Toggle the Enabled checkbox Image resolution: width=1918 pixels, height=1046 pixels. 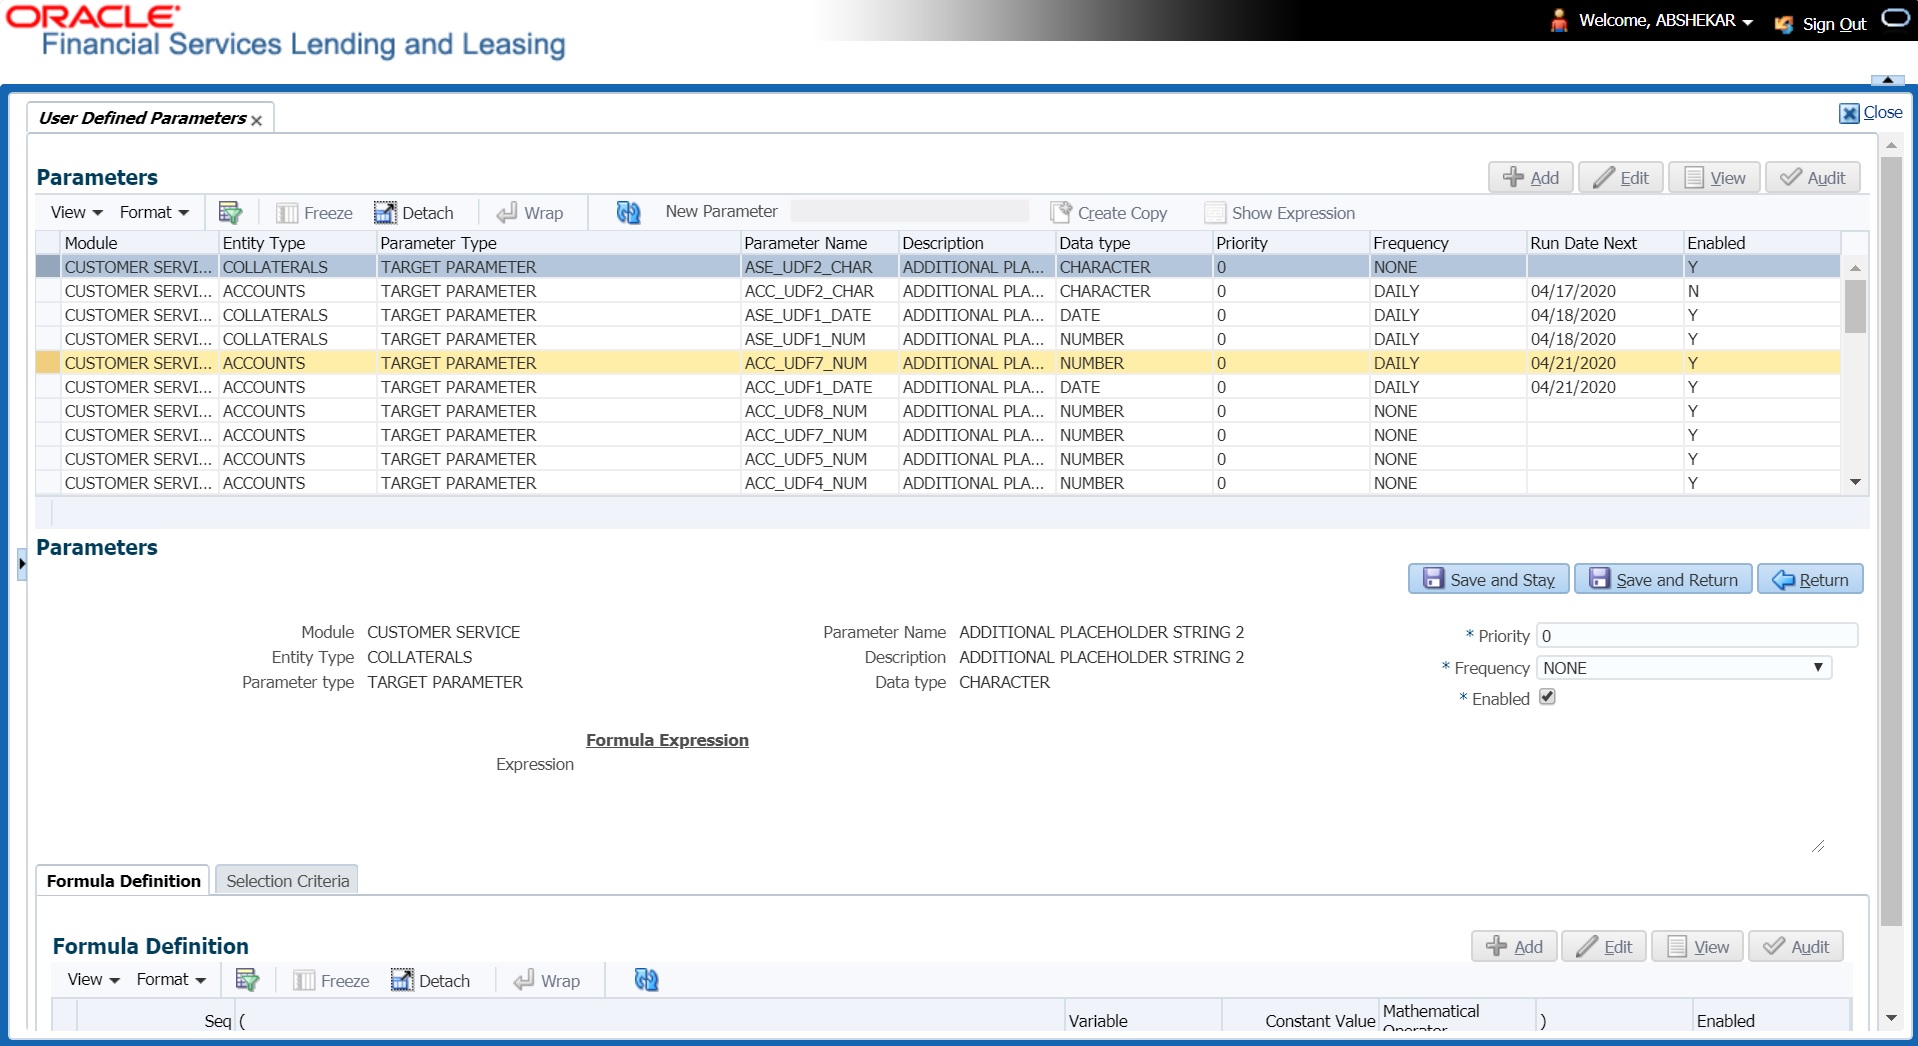(1547, 697)
